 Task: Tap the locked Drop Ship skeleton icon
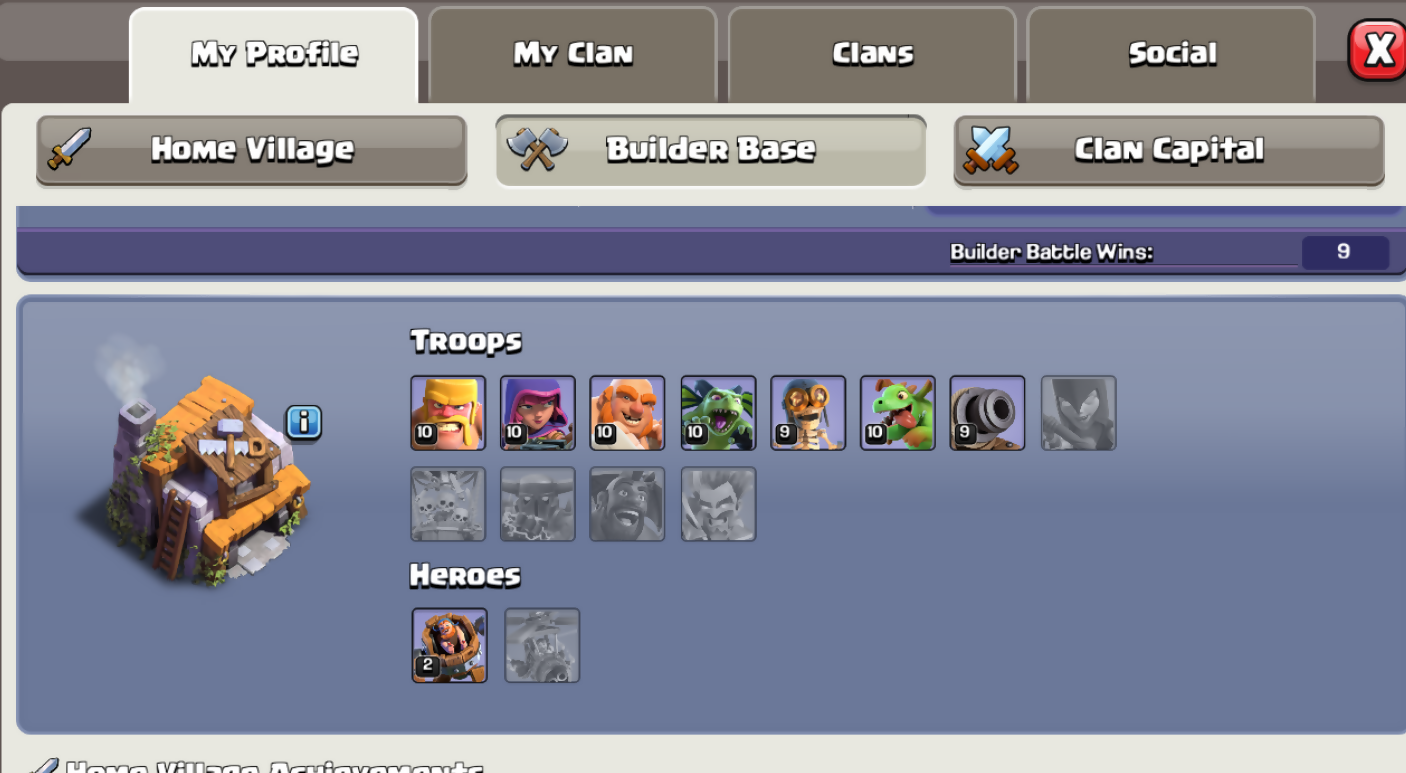[448, 504]
